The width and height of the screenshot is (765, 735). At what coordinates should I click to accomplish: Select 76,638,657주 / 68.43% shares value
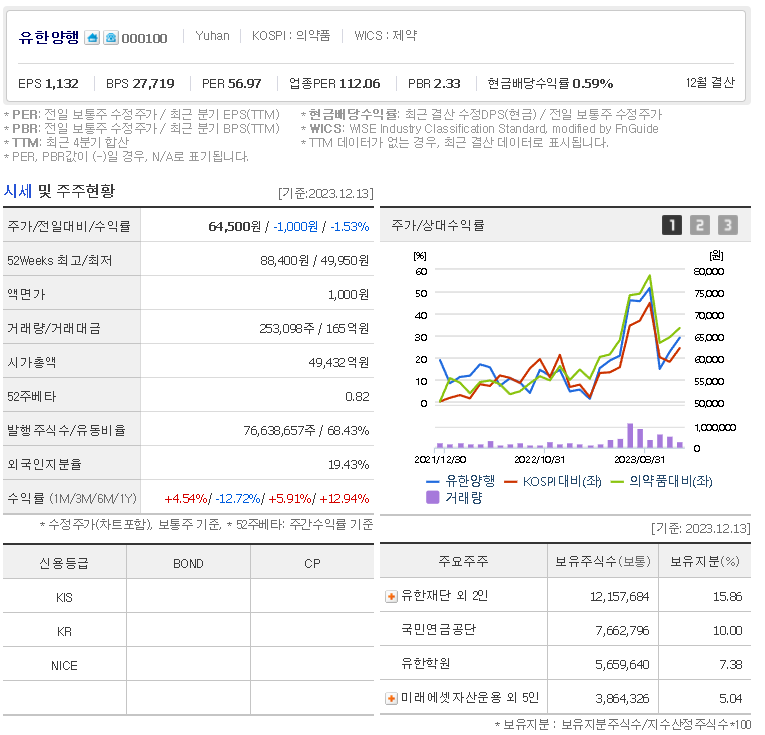(x=306, y=431)
